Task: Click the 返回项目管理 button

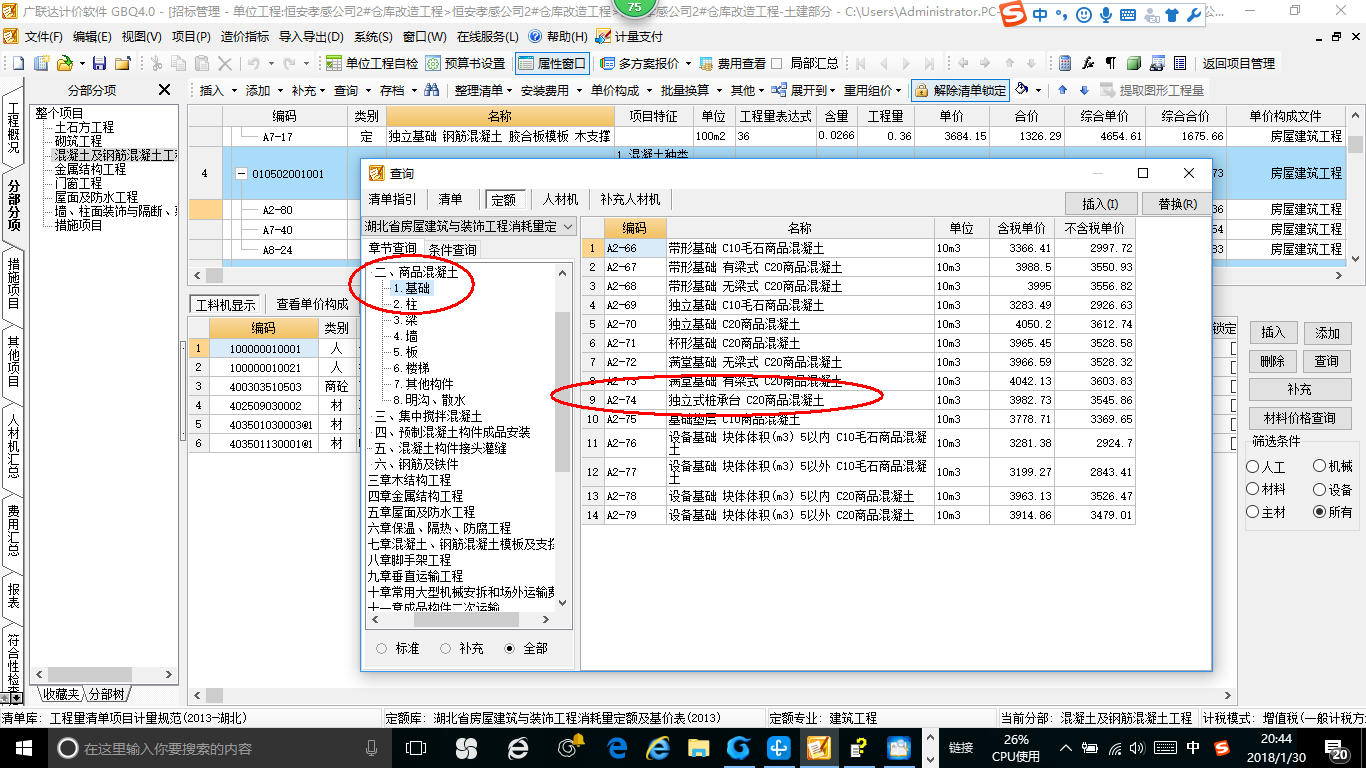Action: pyautogui.click(x=1238, y=63)
